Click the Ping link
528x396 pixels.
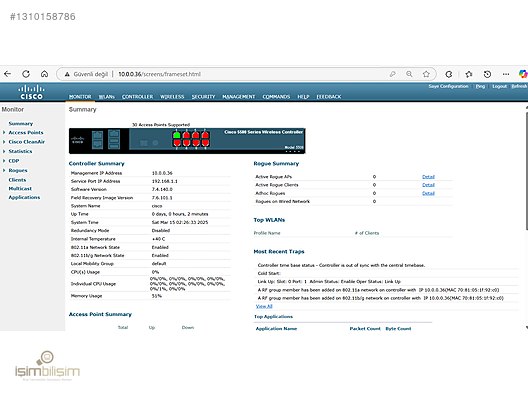pos(480,86)
